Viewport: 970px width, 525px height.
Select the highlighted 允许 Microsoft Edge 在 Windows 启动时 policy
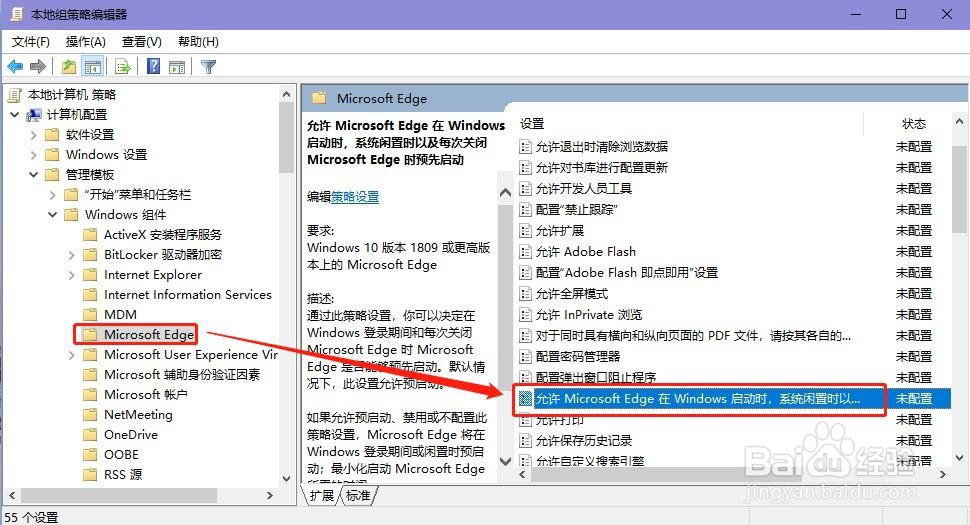[x=697, y=399]
